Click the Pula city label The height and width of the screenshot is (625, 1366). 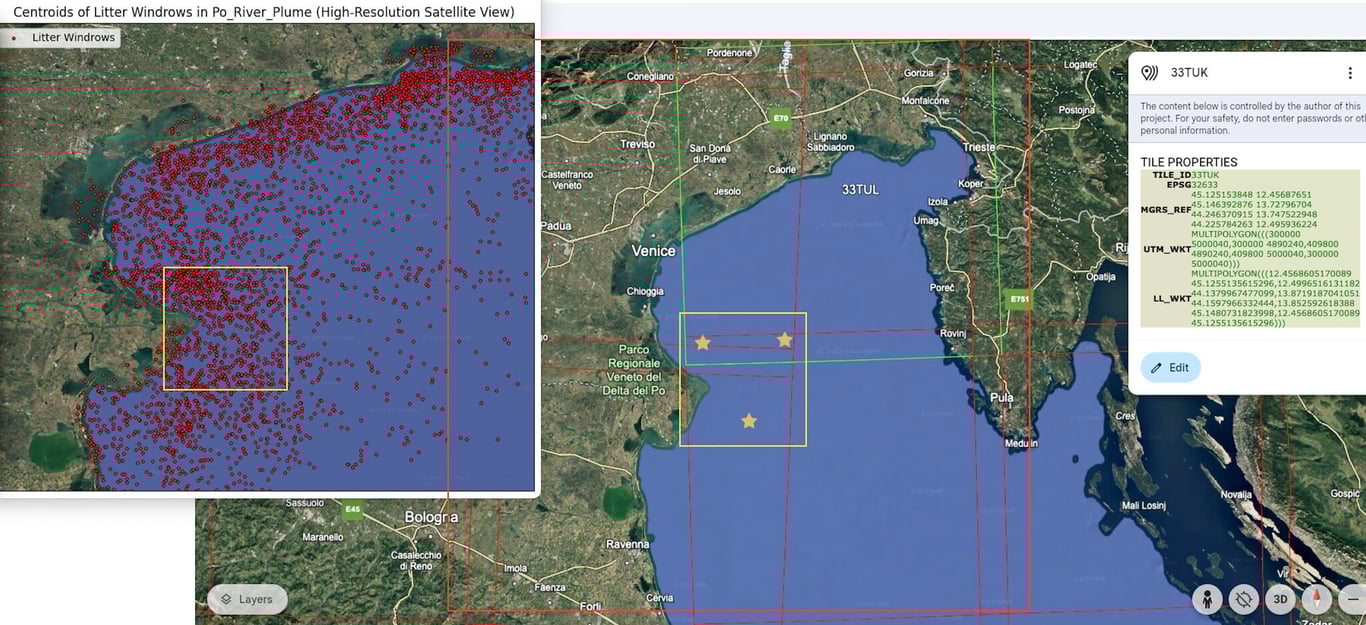pos(1001,398)
